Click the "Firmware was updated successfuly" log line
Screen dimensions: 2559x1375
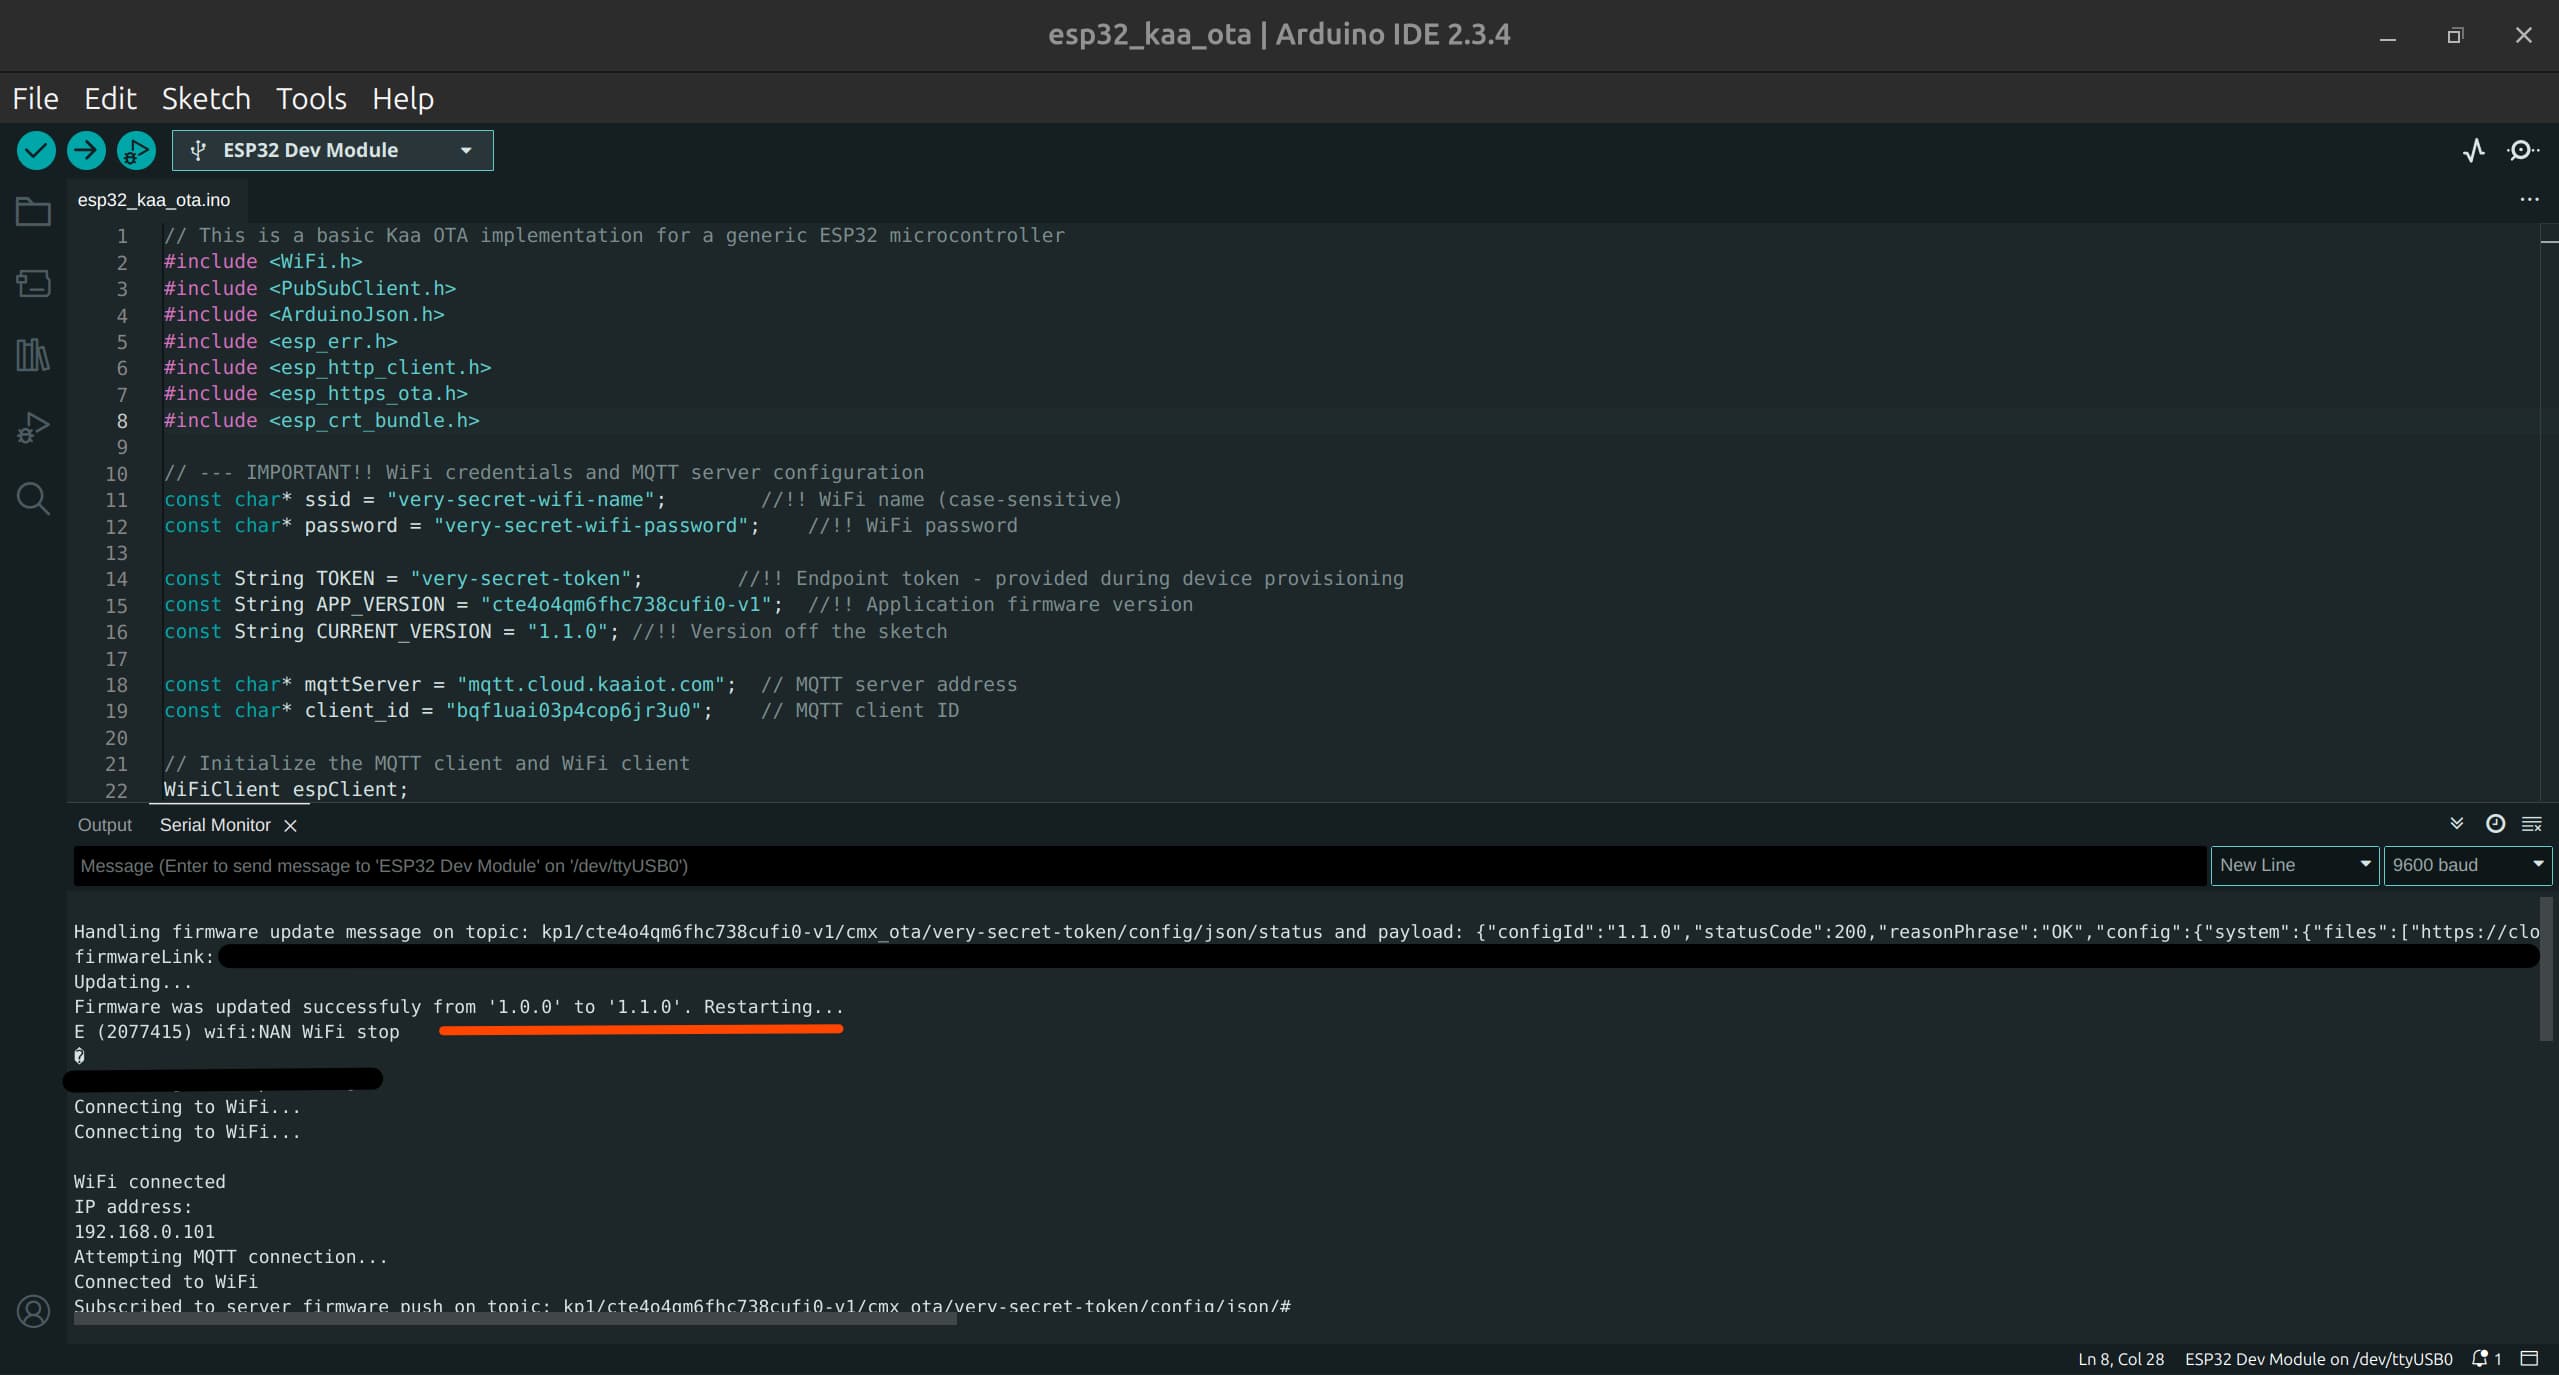coord(458,1007)
